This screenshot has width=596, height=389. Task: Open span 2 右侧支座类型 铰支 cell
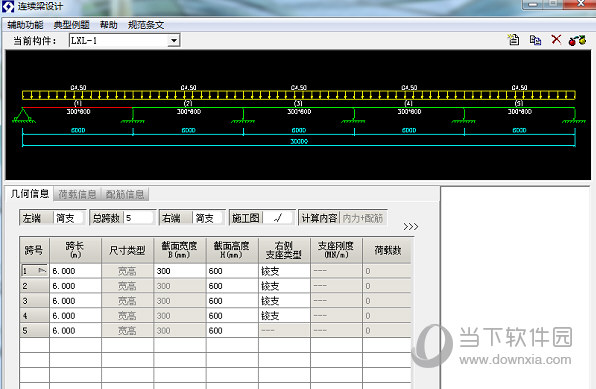point(284,286)
